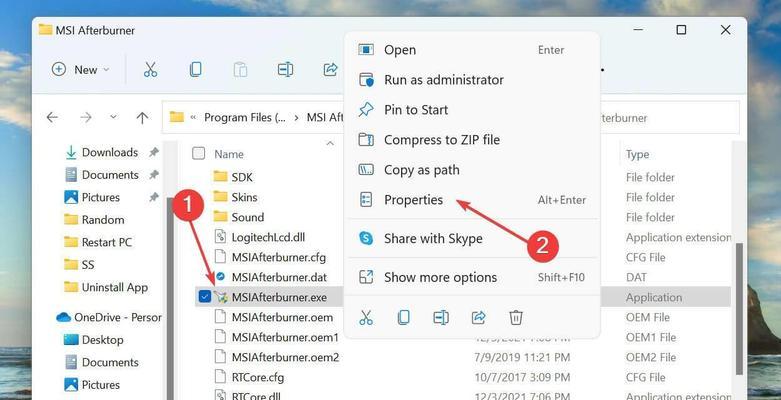The image size is (781, 400).
Task: Click the Share icon in the context menu
Action: coord(479,317)
